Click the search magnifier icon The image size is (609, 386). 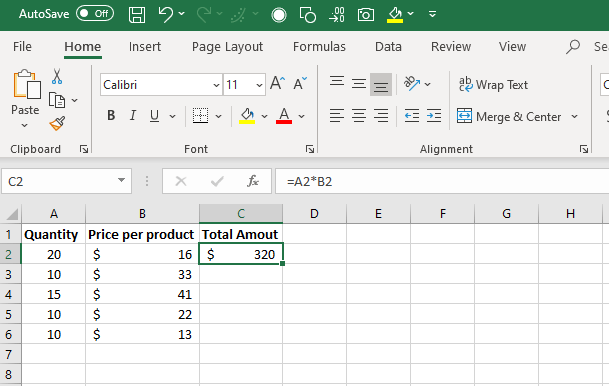pyautogui.click(x=573, y=47)
